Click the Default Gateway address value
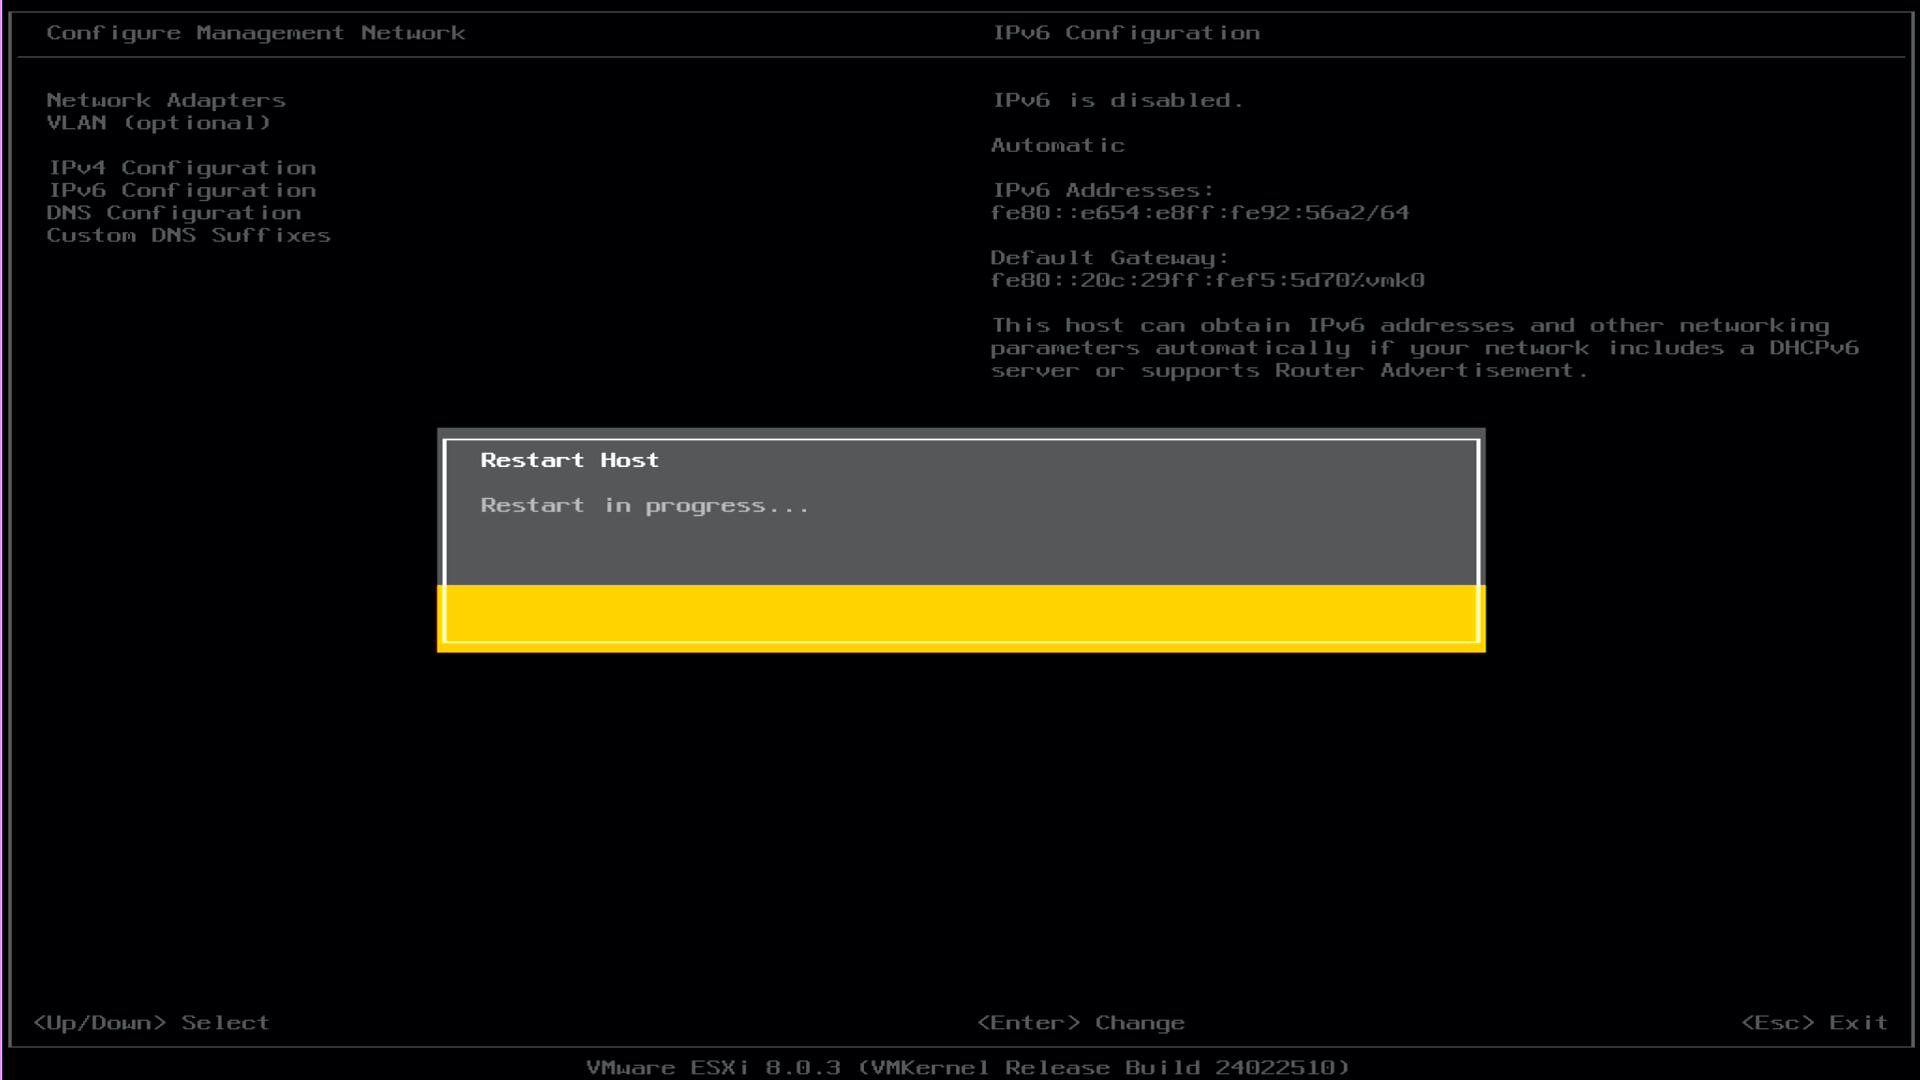This screenshot has width=1920, height=1080. [x=1207, y=281]
